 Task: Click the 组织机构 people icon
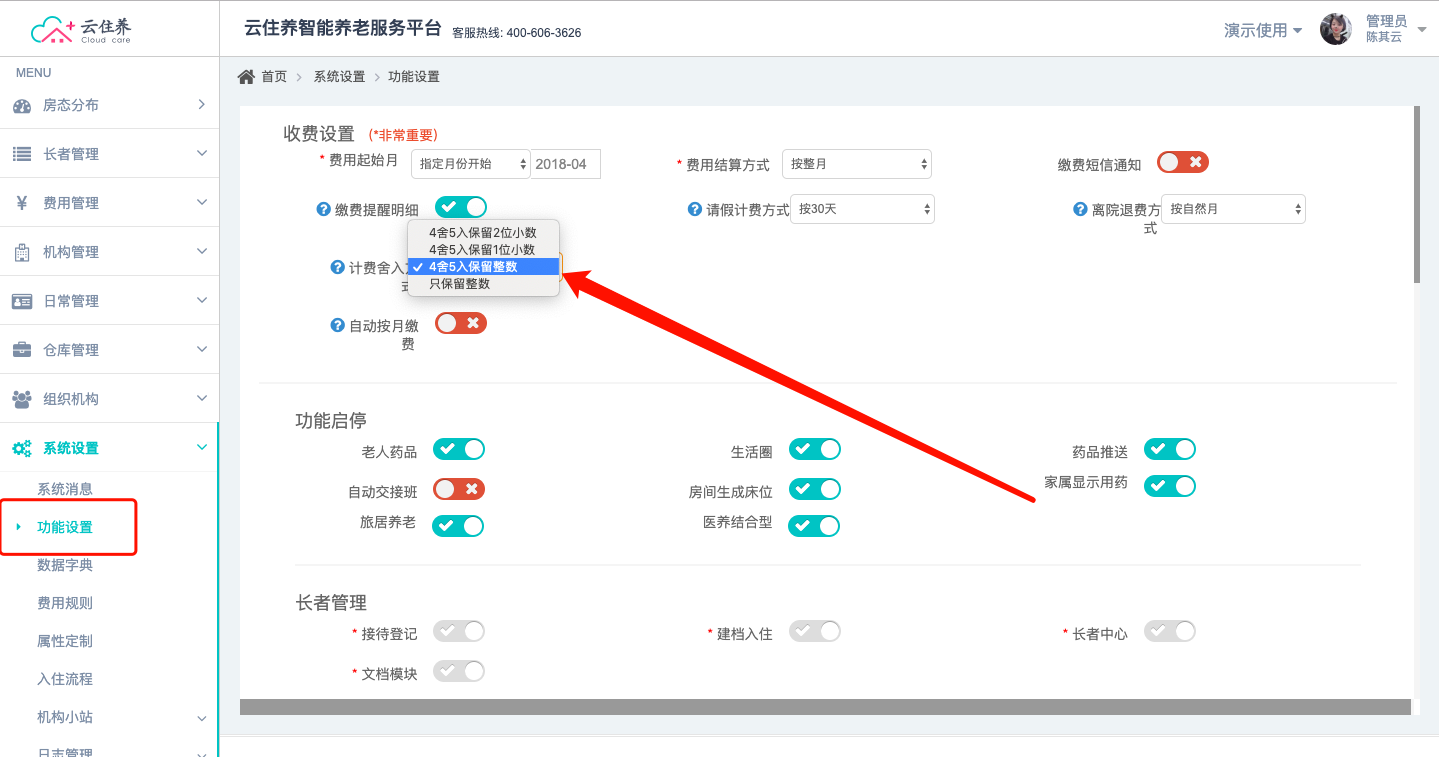[21, 399]
